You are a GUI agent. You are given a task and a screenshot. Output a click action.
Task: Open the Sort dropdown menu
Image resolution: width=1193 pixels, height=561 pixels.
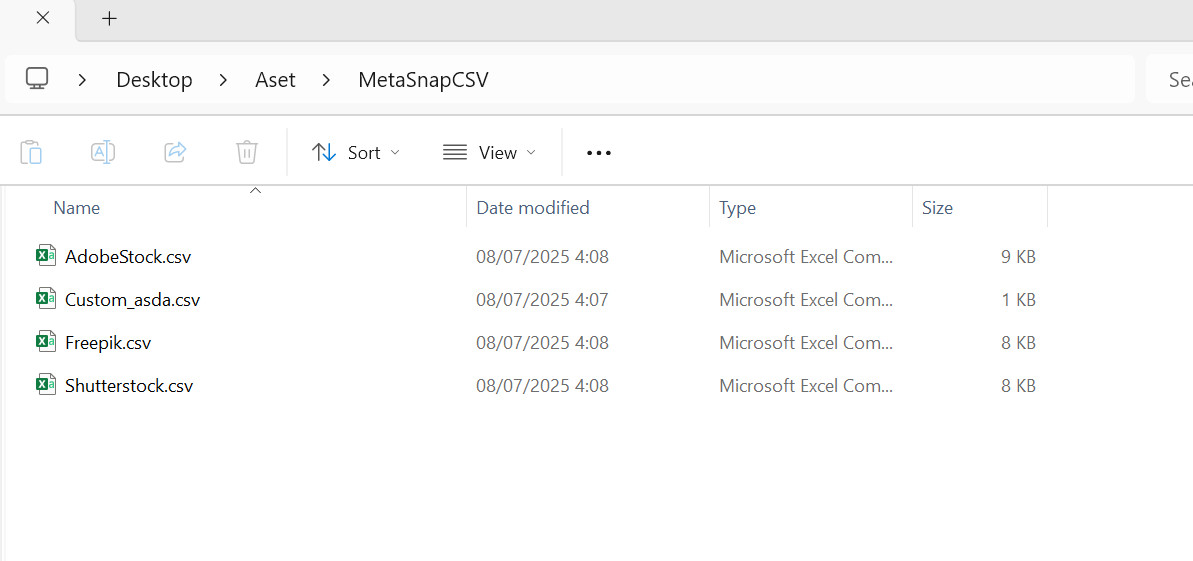pos(356,153)
